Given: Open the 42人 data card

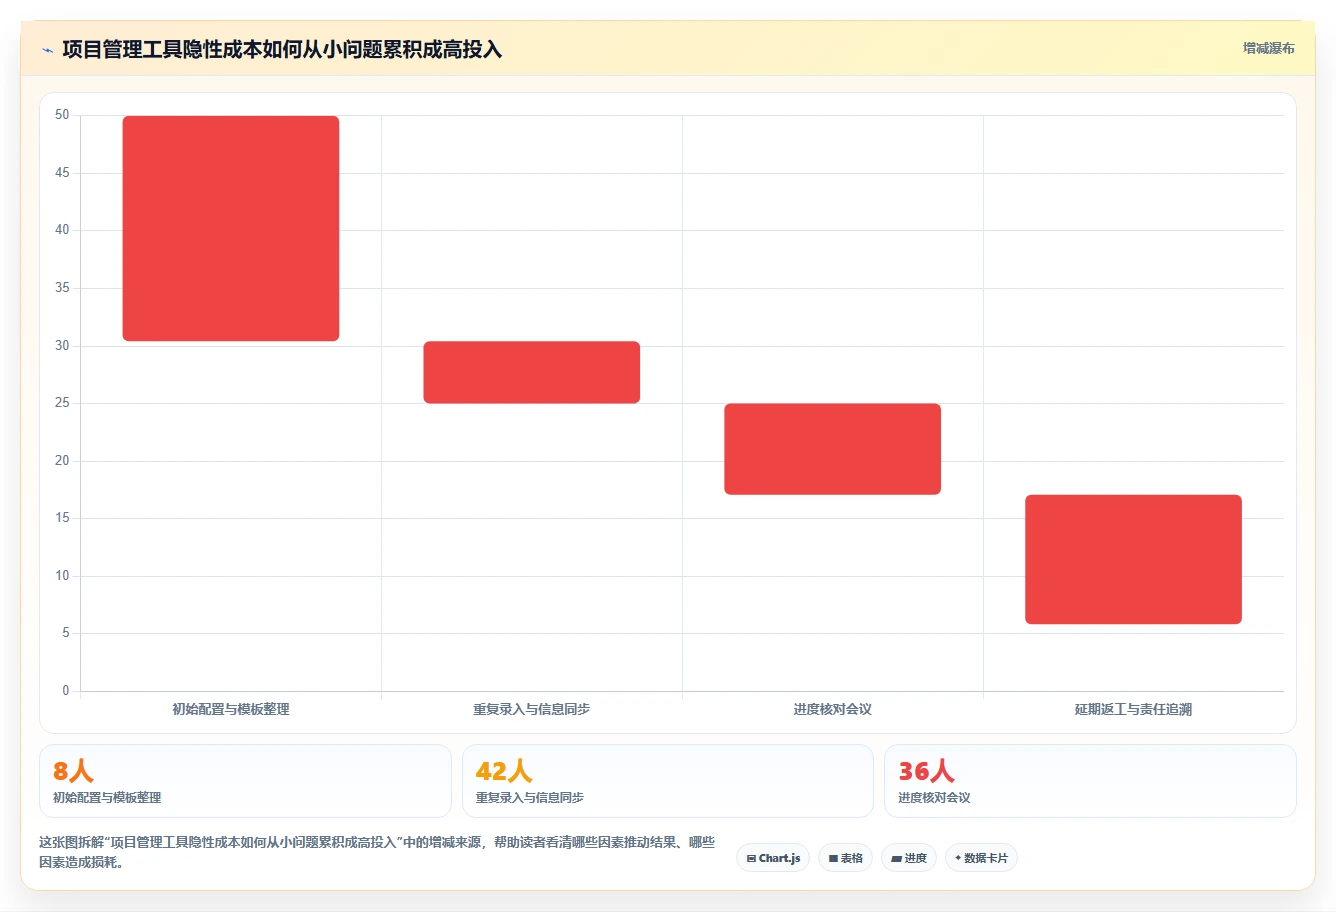Looking at the screenshot, I should click(x=668, y=781).
